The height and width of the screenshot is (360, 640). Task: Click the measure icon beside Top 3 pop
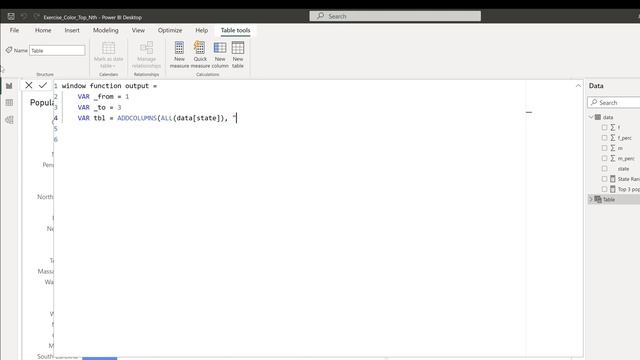(613, 189)
